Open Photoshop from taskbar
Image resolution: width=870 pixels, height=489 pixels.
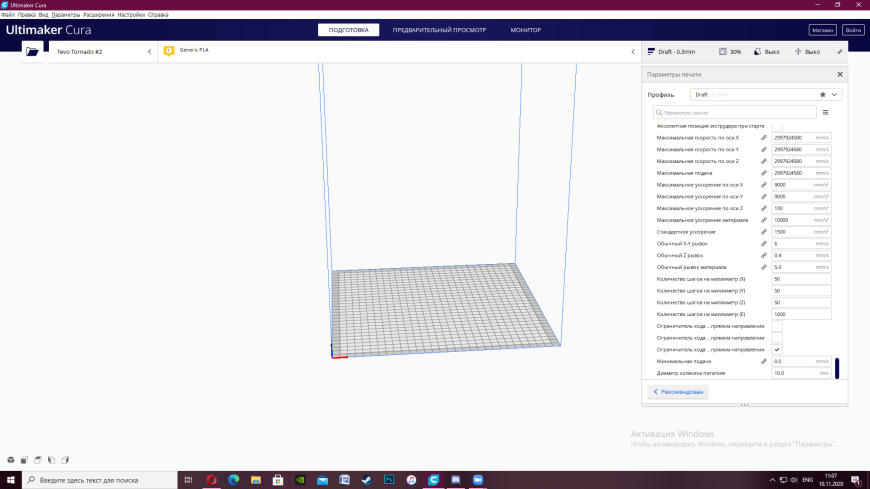[389, 480]
